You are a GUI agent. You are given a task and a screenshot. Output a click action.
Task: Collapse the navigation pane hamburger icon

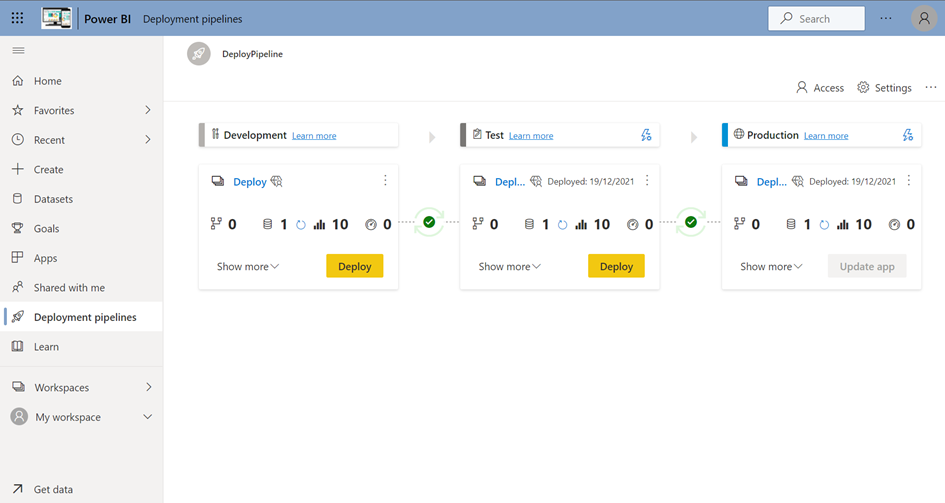(x=18, y=50)
